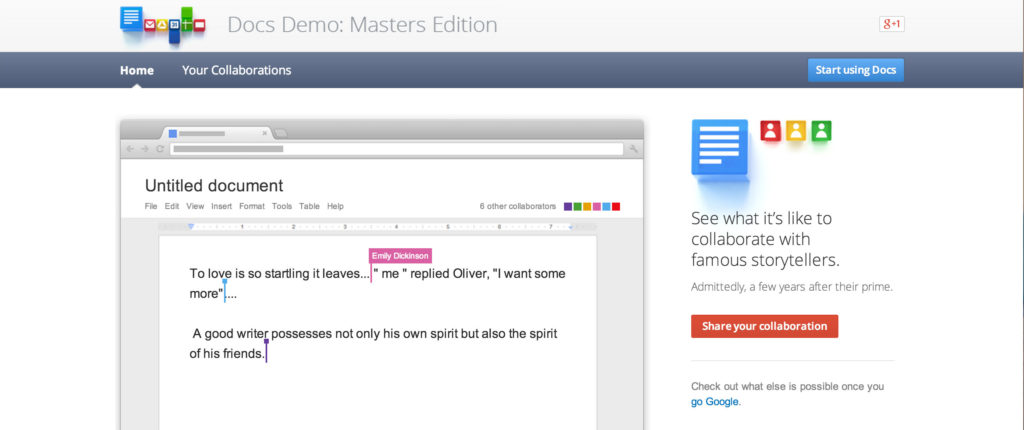
Task: Close the mock browser tab
Action: pyautogui.click(x=264, y=133)
